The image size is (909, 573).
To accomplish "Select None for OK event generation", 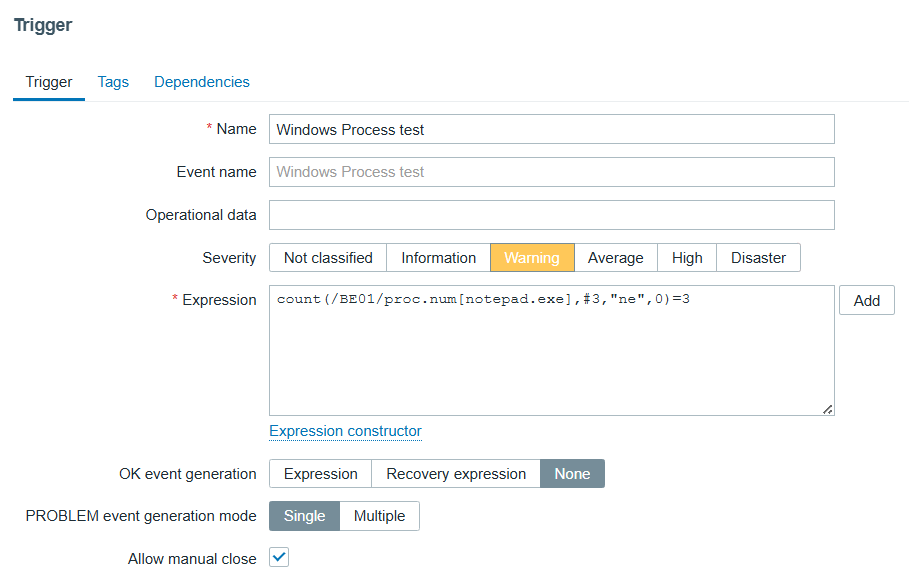I will 572,474.
